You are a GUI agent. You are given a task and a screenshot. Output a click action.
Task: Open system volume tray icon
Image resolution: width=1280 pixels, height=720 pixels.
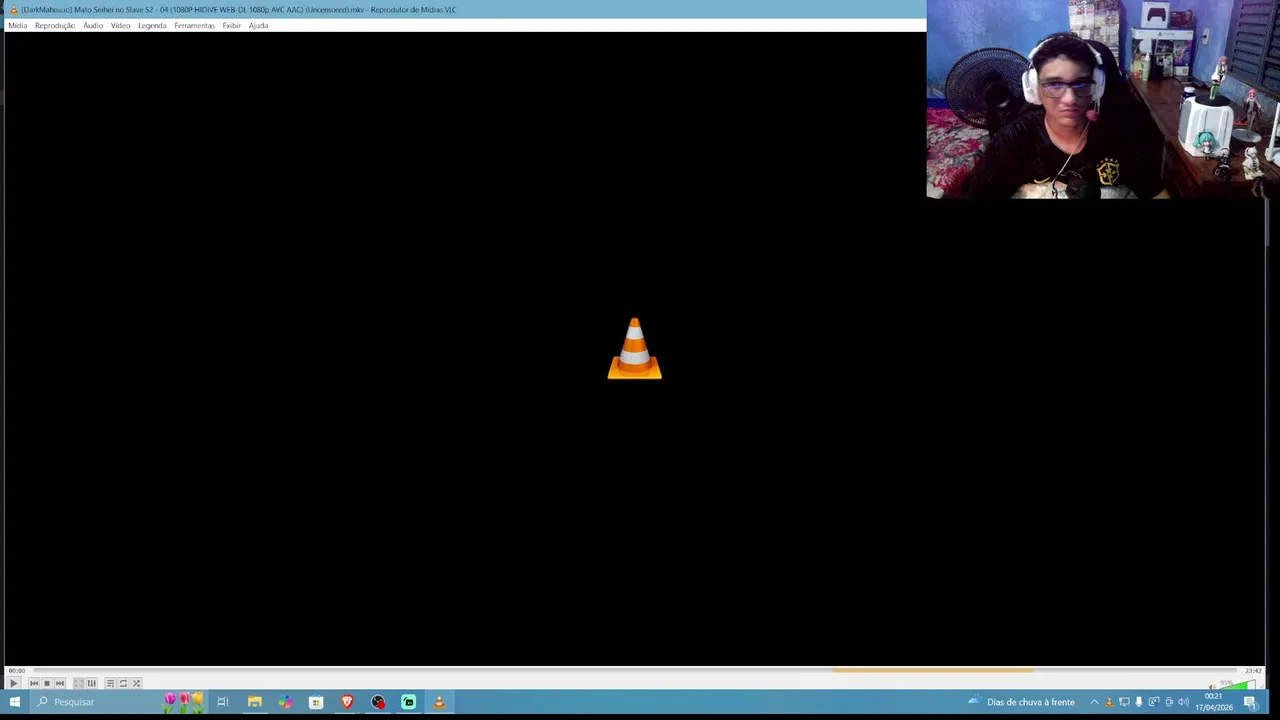[x=1183, y=702]
